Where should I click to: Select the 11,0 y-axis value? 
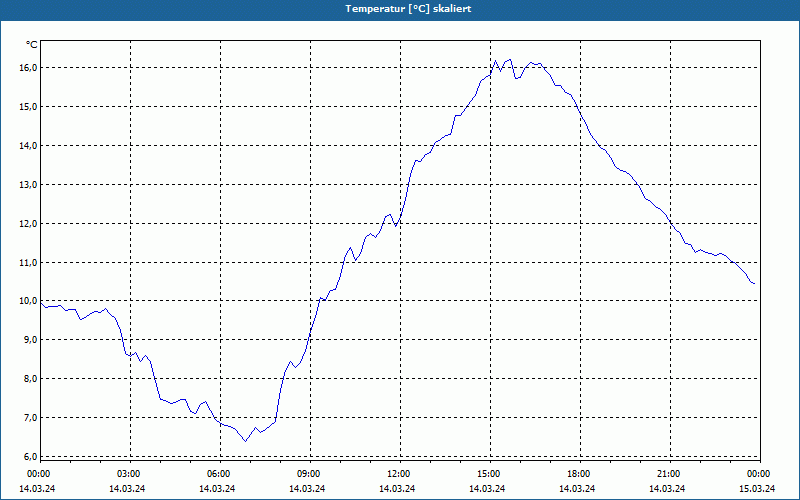(28, 262)
